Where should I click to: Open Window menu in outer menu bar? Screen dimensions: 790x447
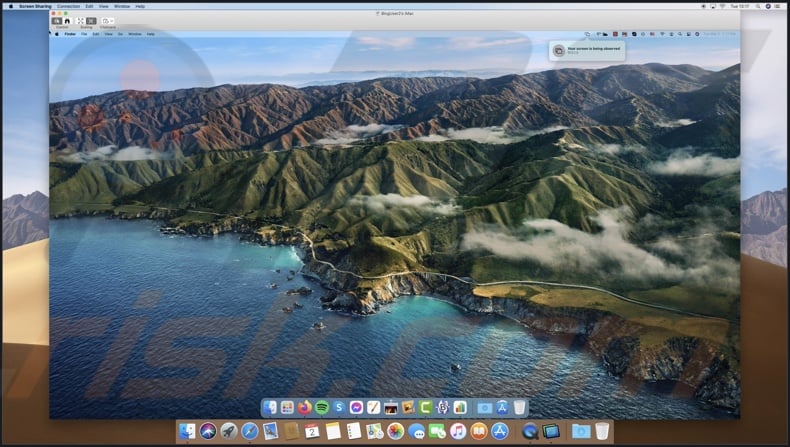[121, 6]
